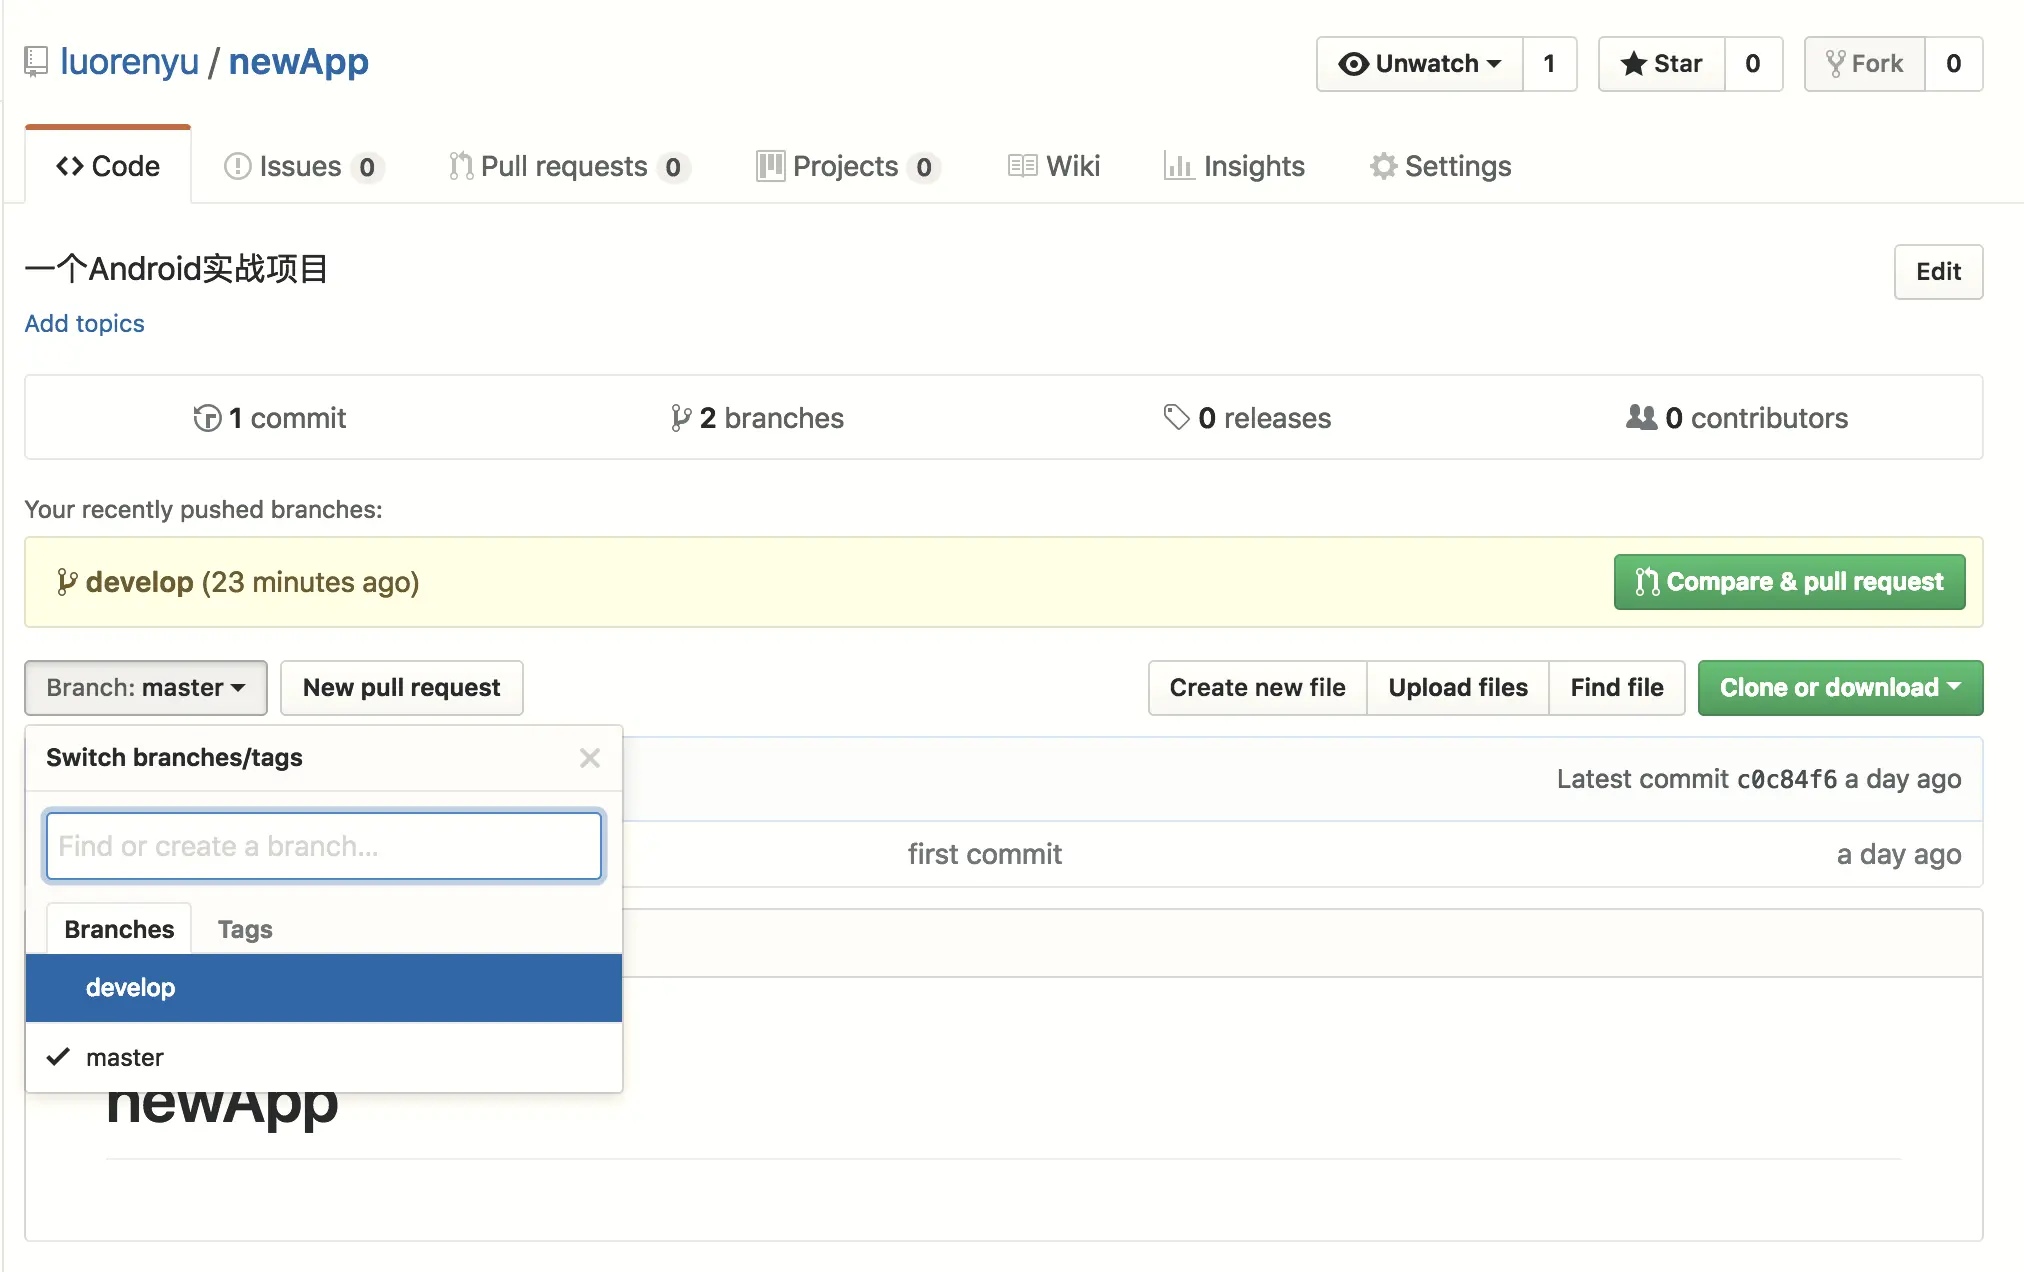This screenshot has width=2024, height=1272.
Task: Click the Fork button icon
Action: tap(1836, 64)
